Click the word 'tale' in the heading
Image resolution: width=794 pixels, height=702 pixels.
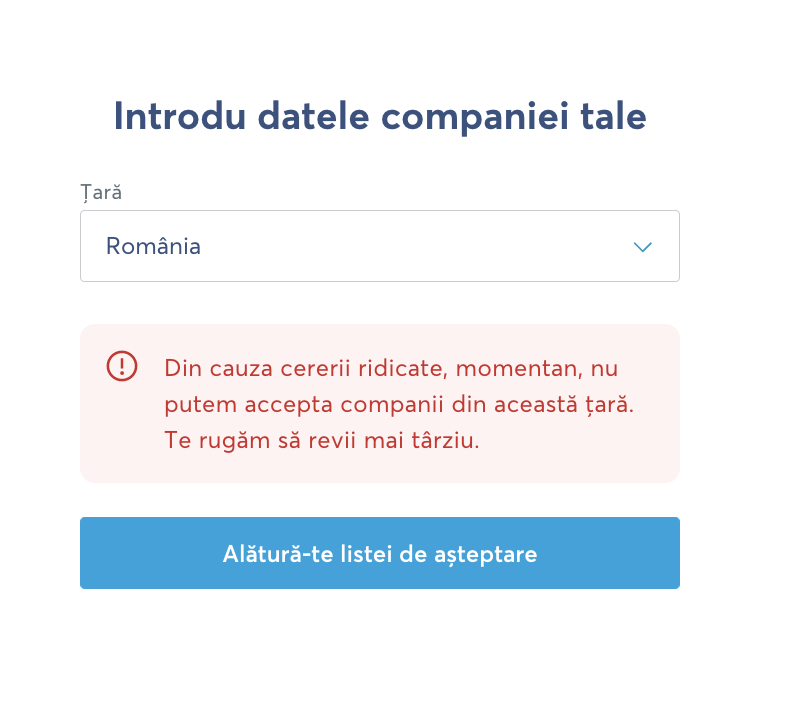pos(613,117)
